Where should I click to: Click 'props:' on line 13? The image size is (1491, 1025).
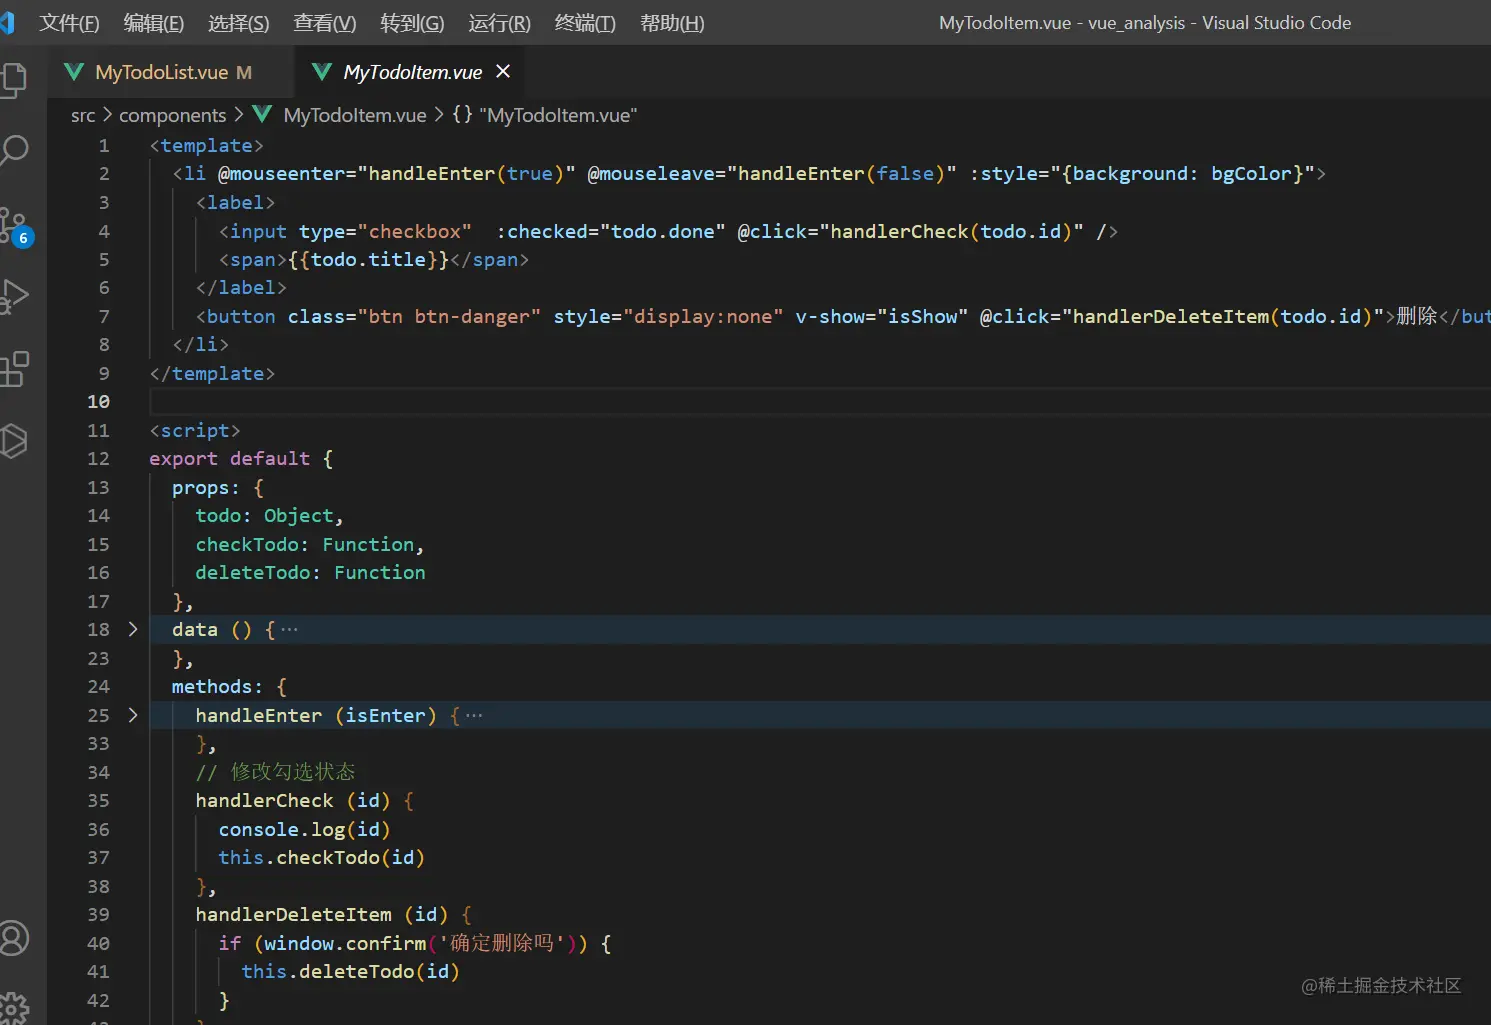pyautogui.click(x=206, y=488)
